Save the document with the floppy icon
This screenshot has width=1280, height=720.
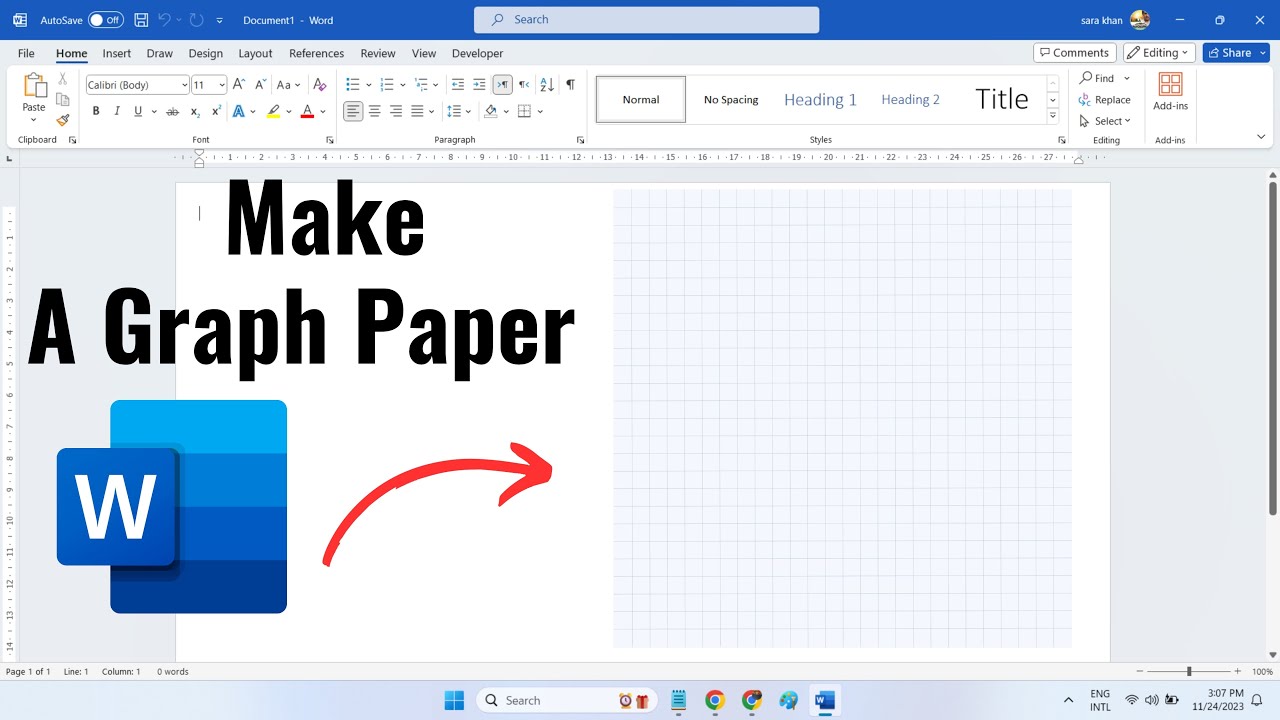tap(141, 20)
